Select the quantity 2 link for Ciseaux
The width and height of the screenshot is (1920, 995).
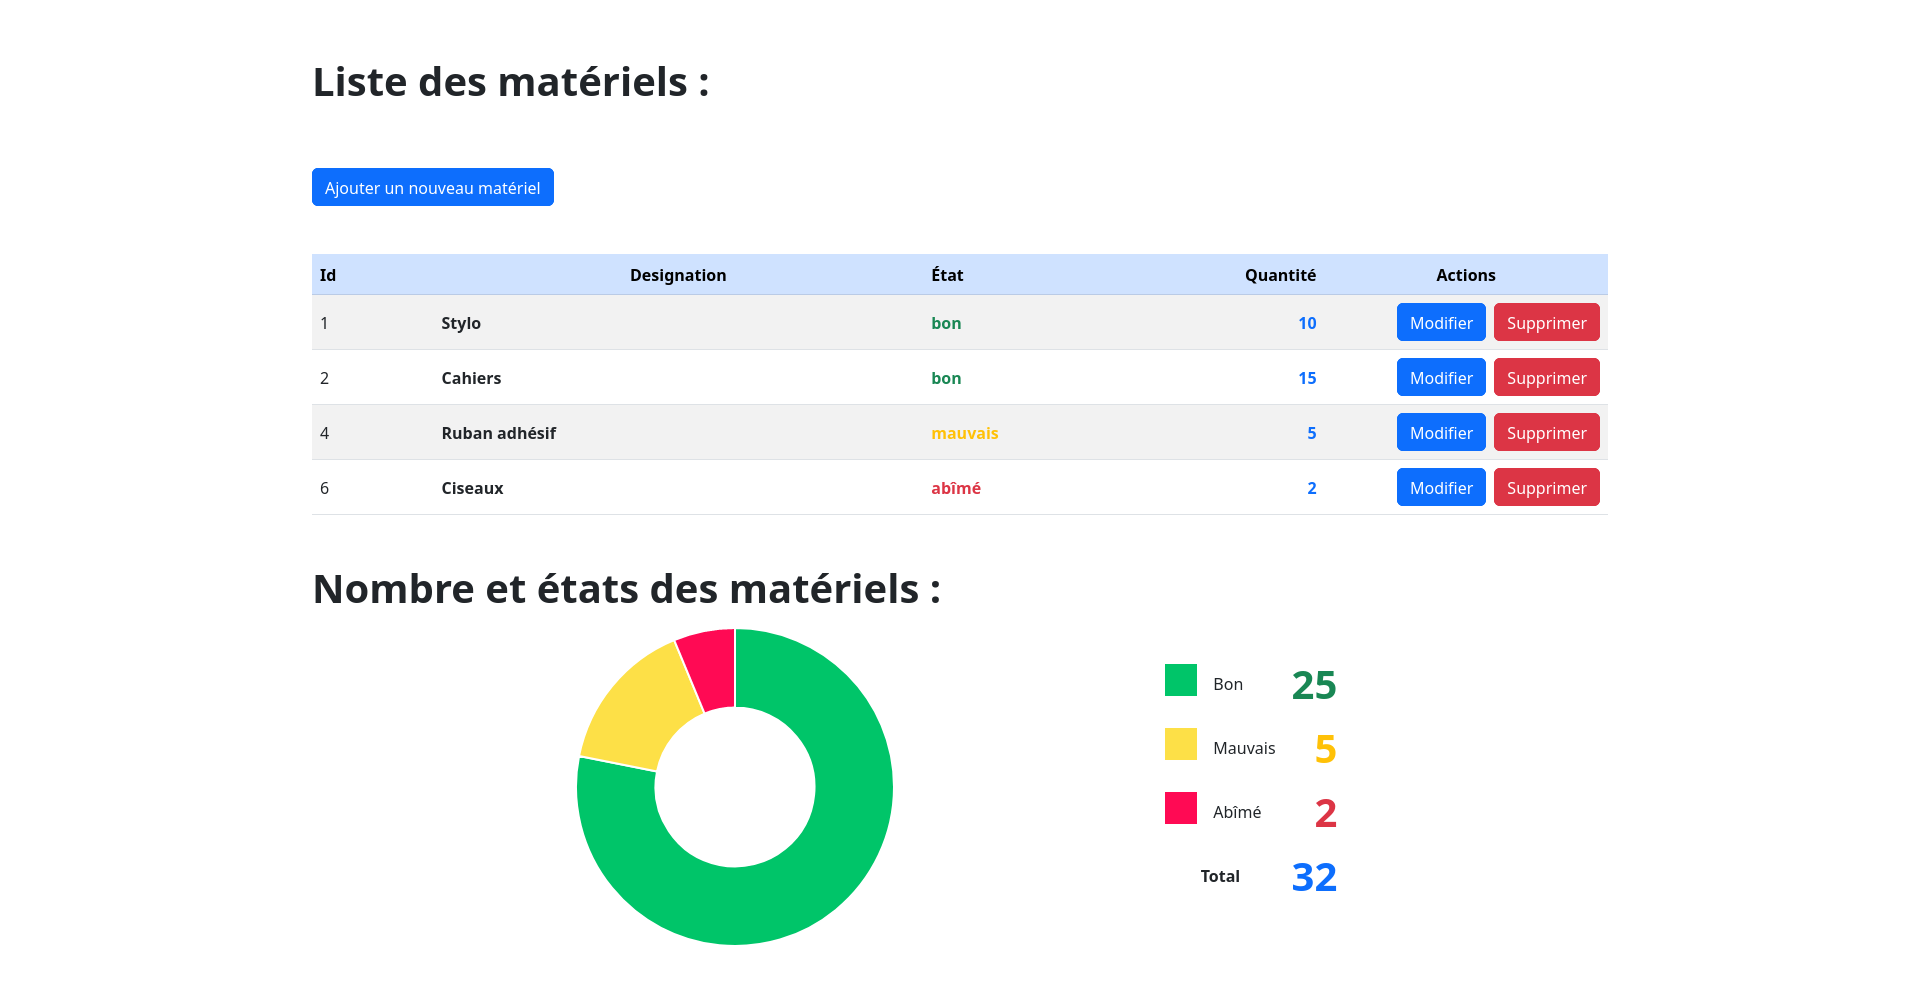click(x=1311, y=488)
